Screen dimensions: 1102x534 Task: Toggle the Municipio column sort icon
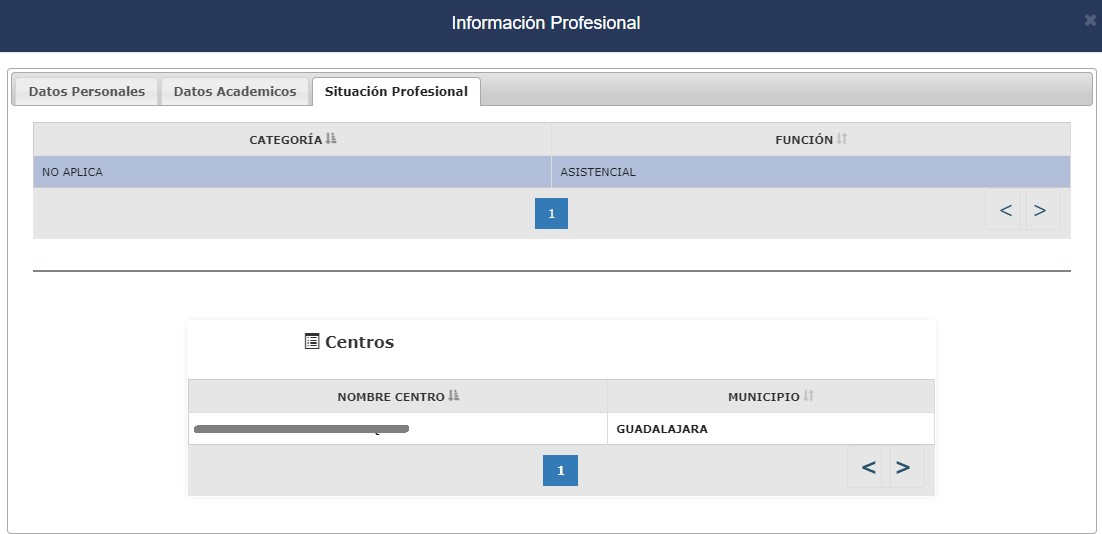[809, 397]
